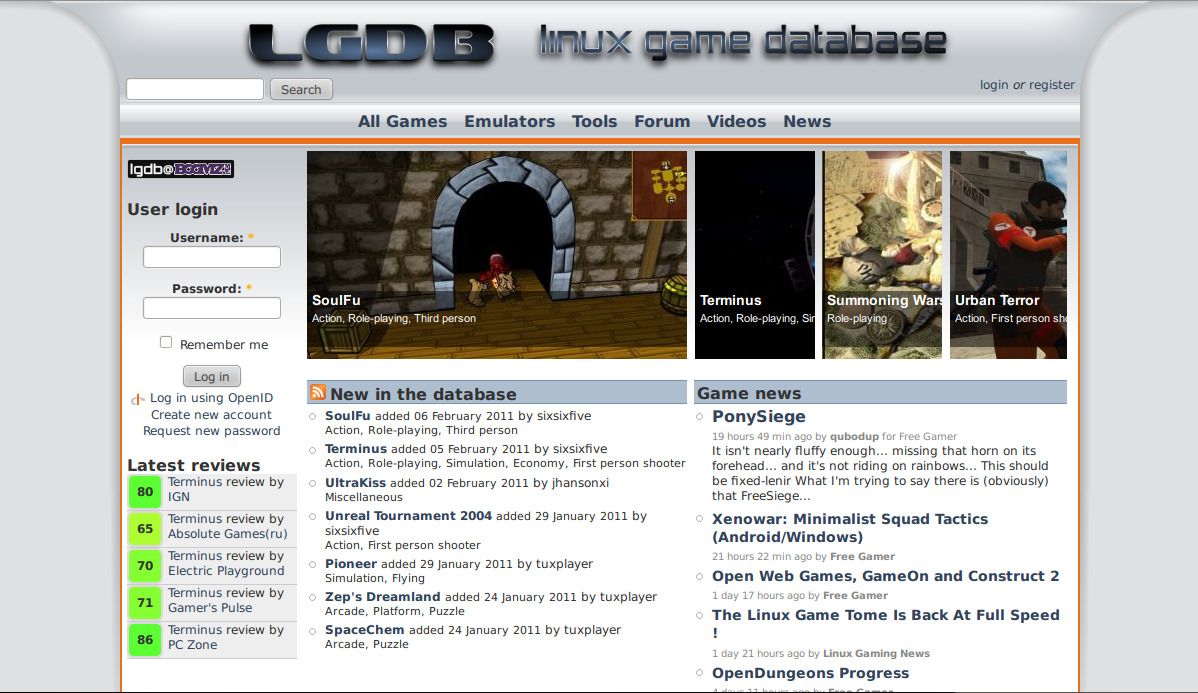Click the lgdb@BoomZ badge in the sidebar
The width and height of the screenshot is (1198, 693).
pyautogui.click(x=180, y=168)
